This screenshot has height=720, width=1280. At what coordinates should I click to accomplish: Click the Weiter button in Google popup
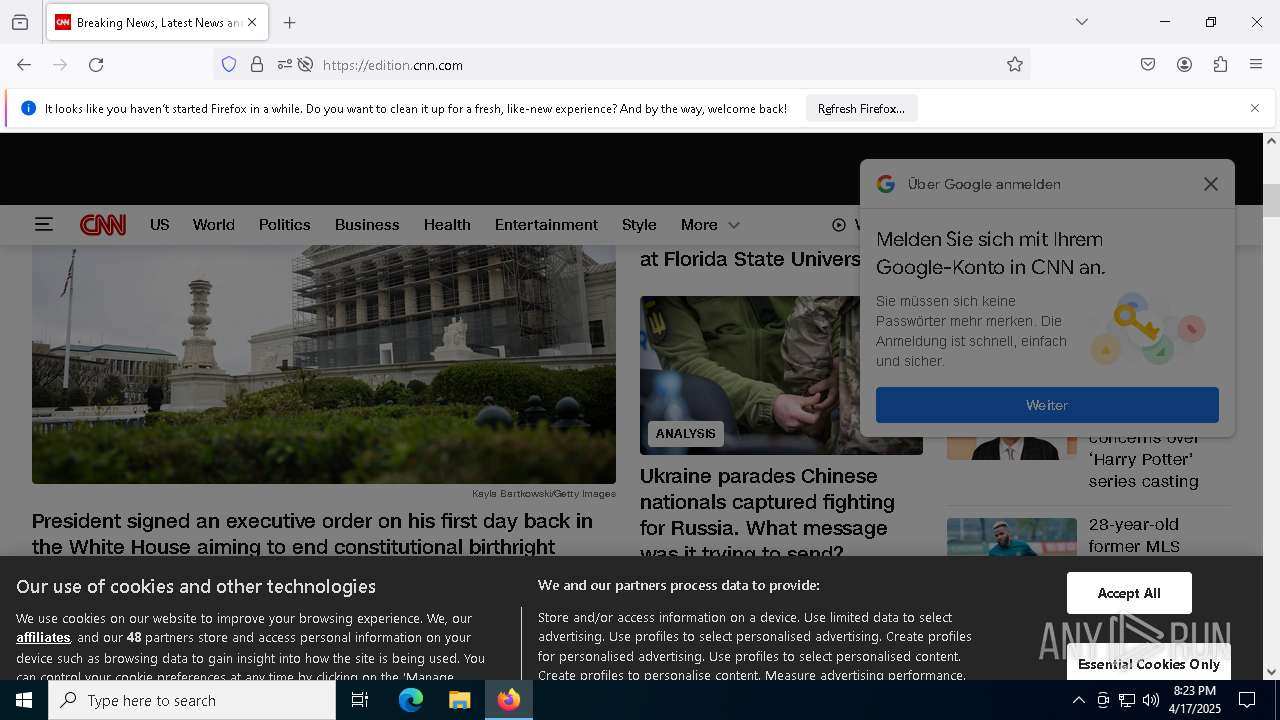click(x=1047, y=405)
